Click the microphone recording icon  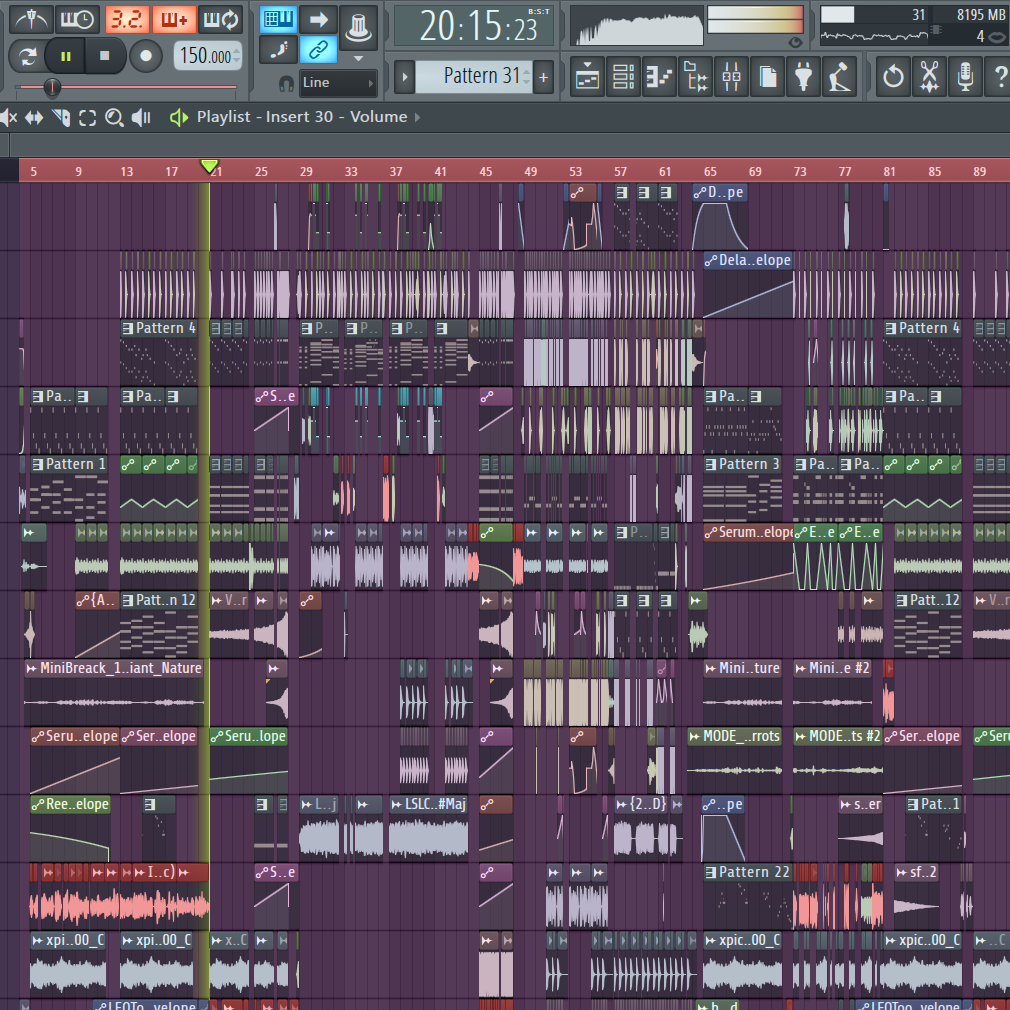965,76
